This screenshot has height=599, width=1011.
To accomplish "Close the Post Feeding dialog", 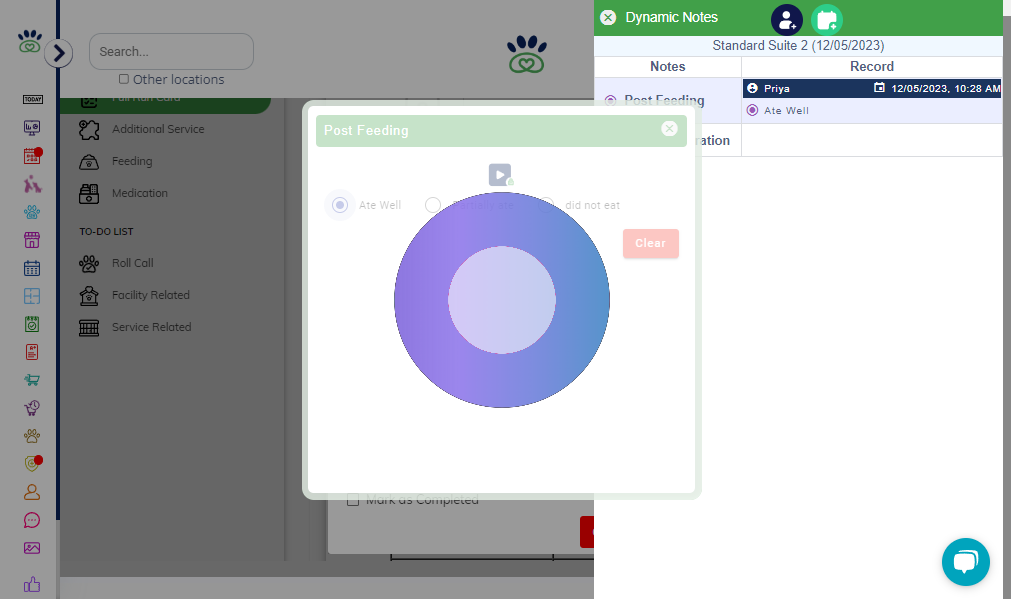I will coord(669,128).
